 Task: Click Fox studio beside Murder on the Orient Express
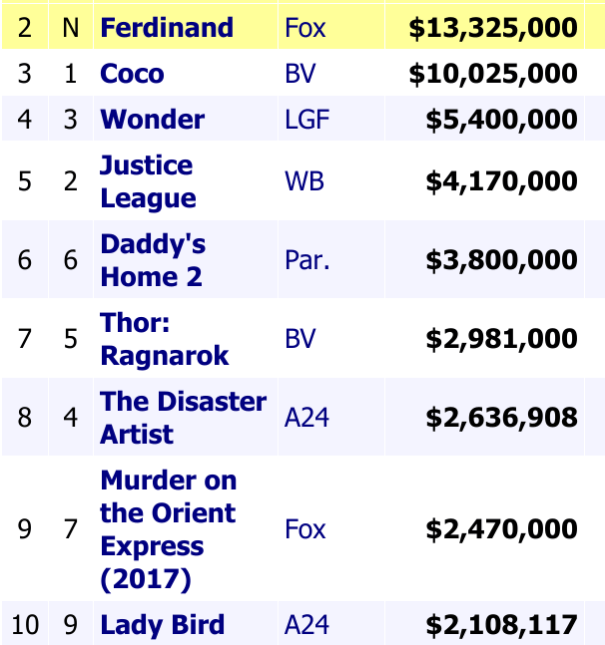pyautogui.click(x=305, y=529)
